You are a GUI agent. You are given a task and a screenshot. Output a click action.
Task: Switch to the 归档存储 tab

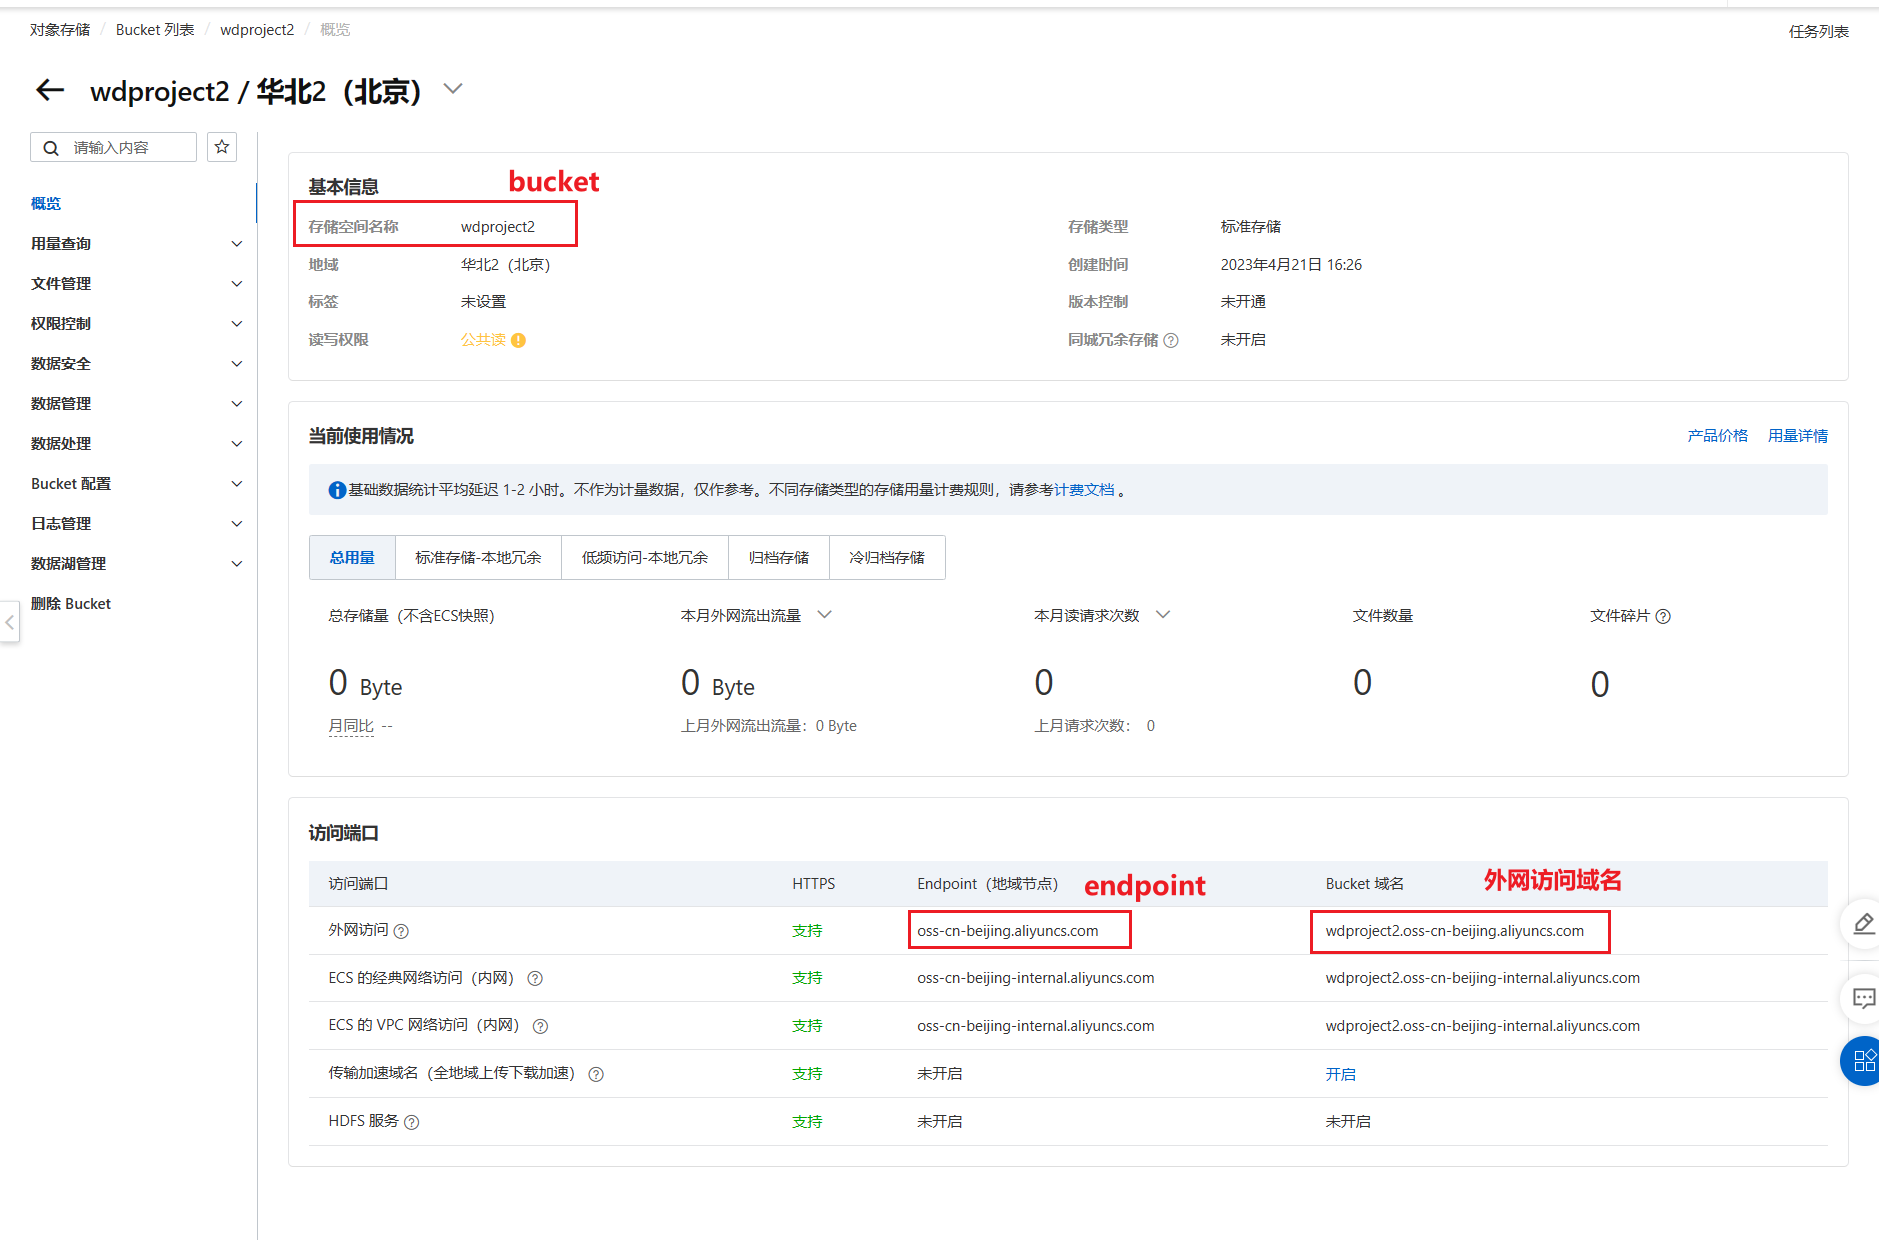779,558
